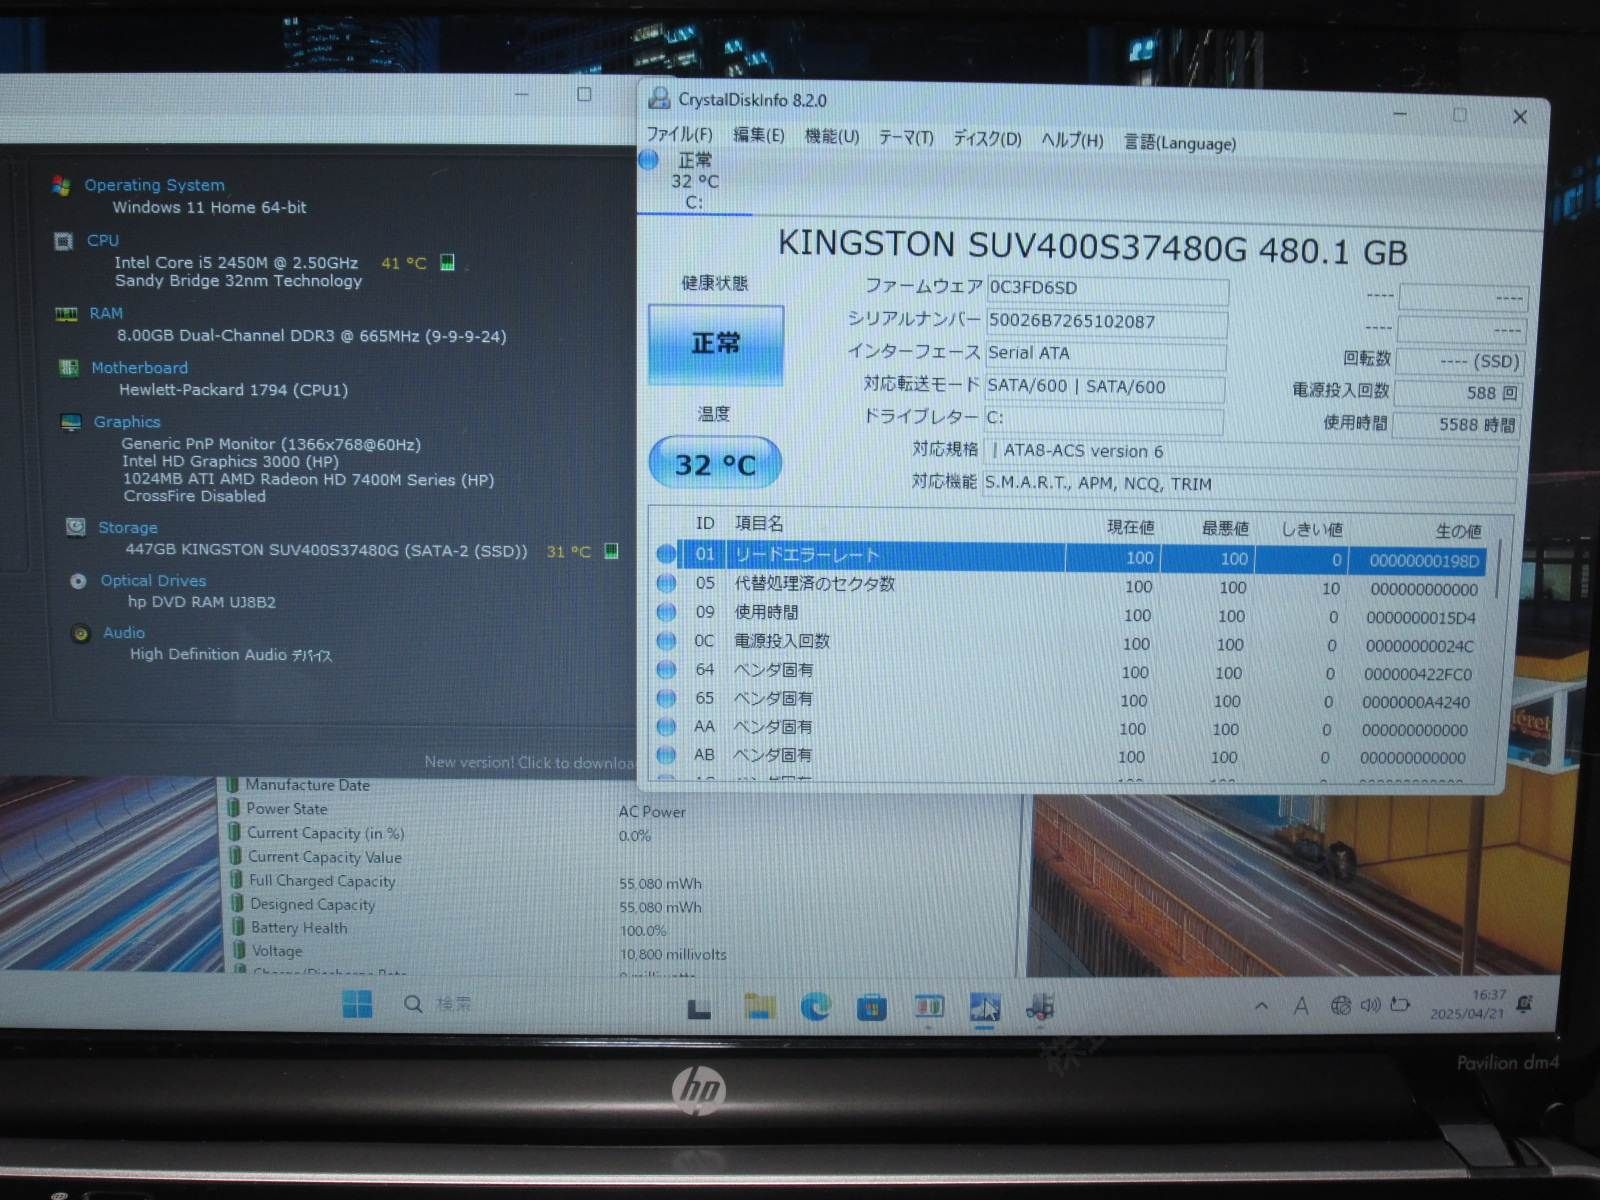This screenshot has height=1200, width=1600.
Task: Open the 編集(E) menu
Action: coord(758,136)
